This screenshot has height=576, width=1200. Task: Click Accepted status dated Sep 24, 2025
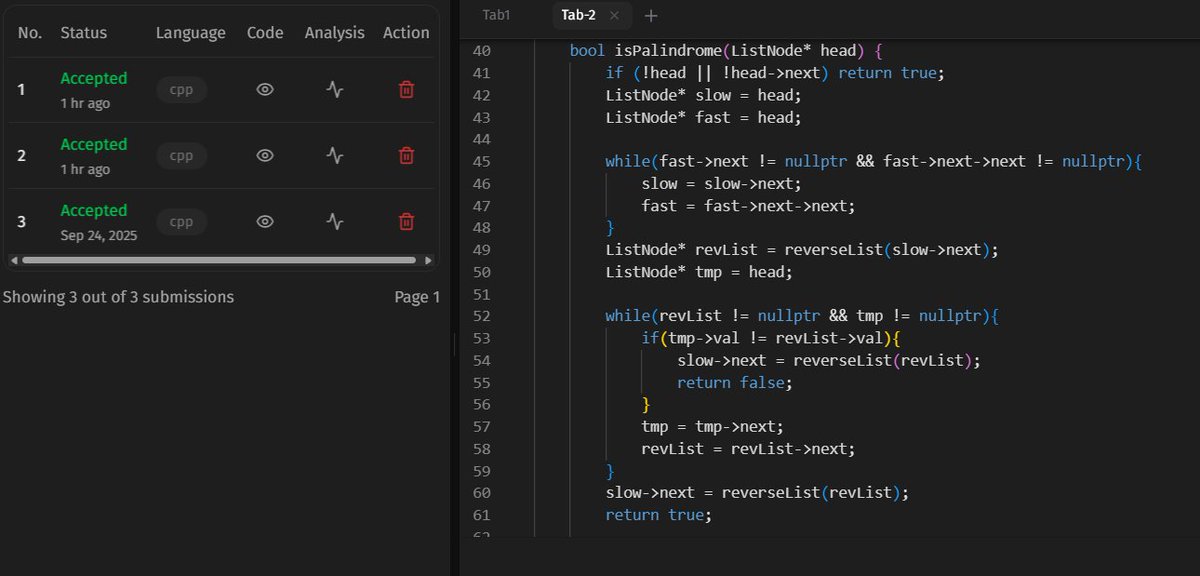point(94,210)
